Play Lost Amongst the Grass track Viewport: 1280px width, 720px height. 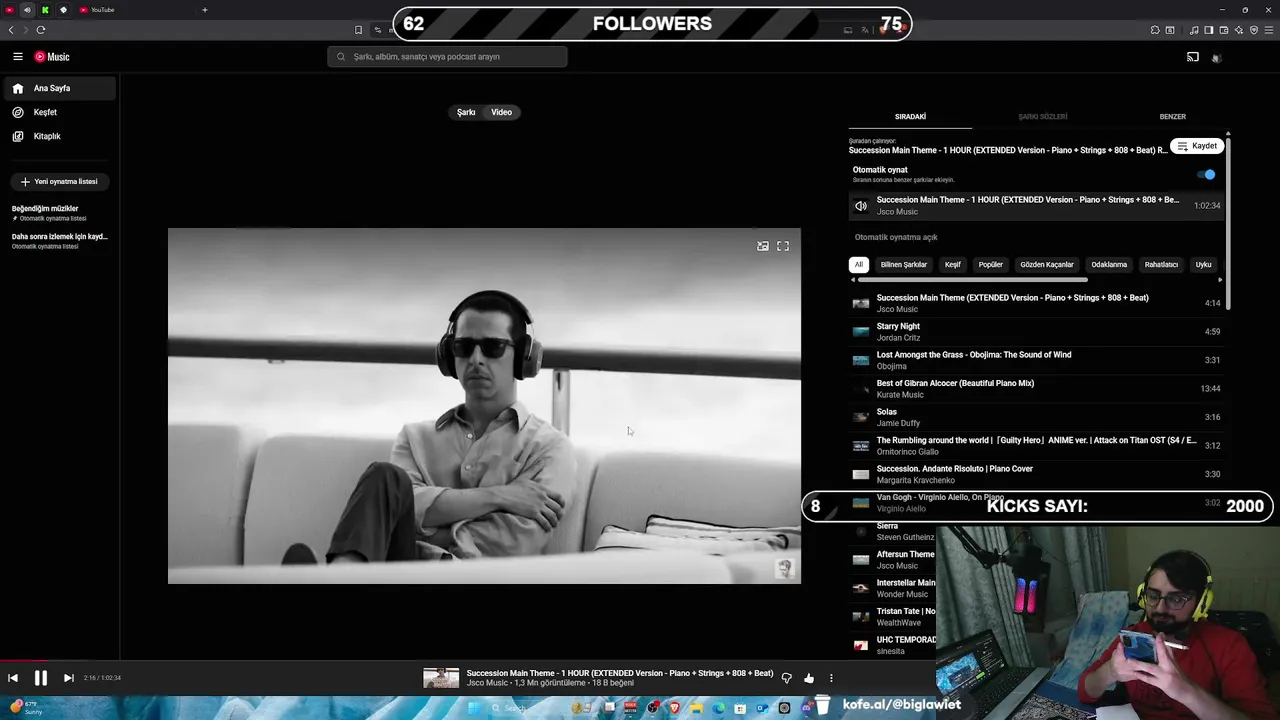click(1036, 360)
